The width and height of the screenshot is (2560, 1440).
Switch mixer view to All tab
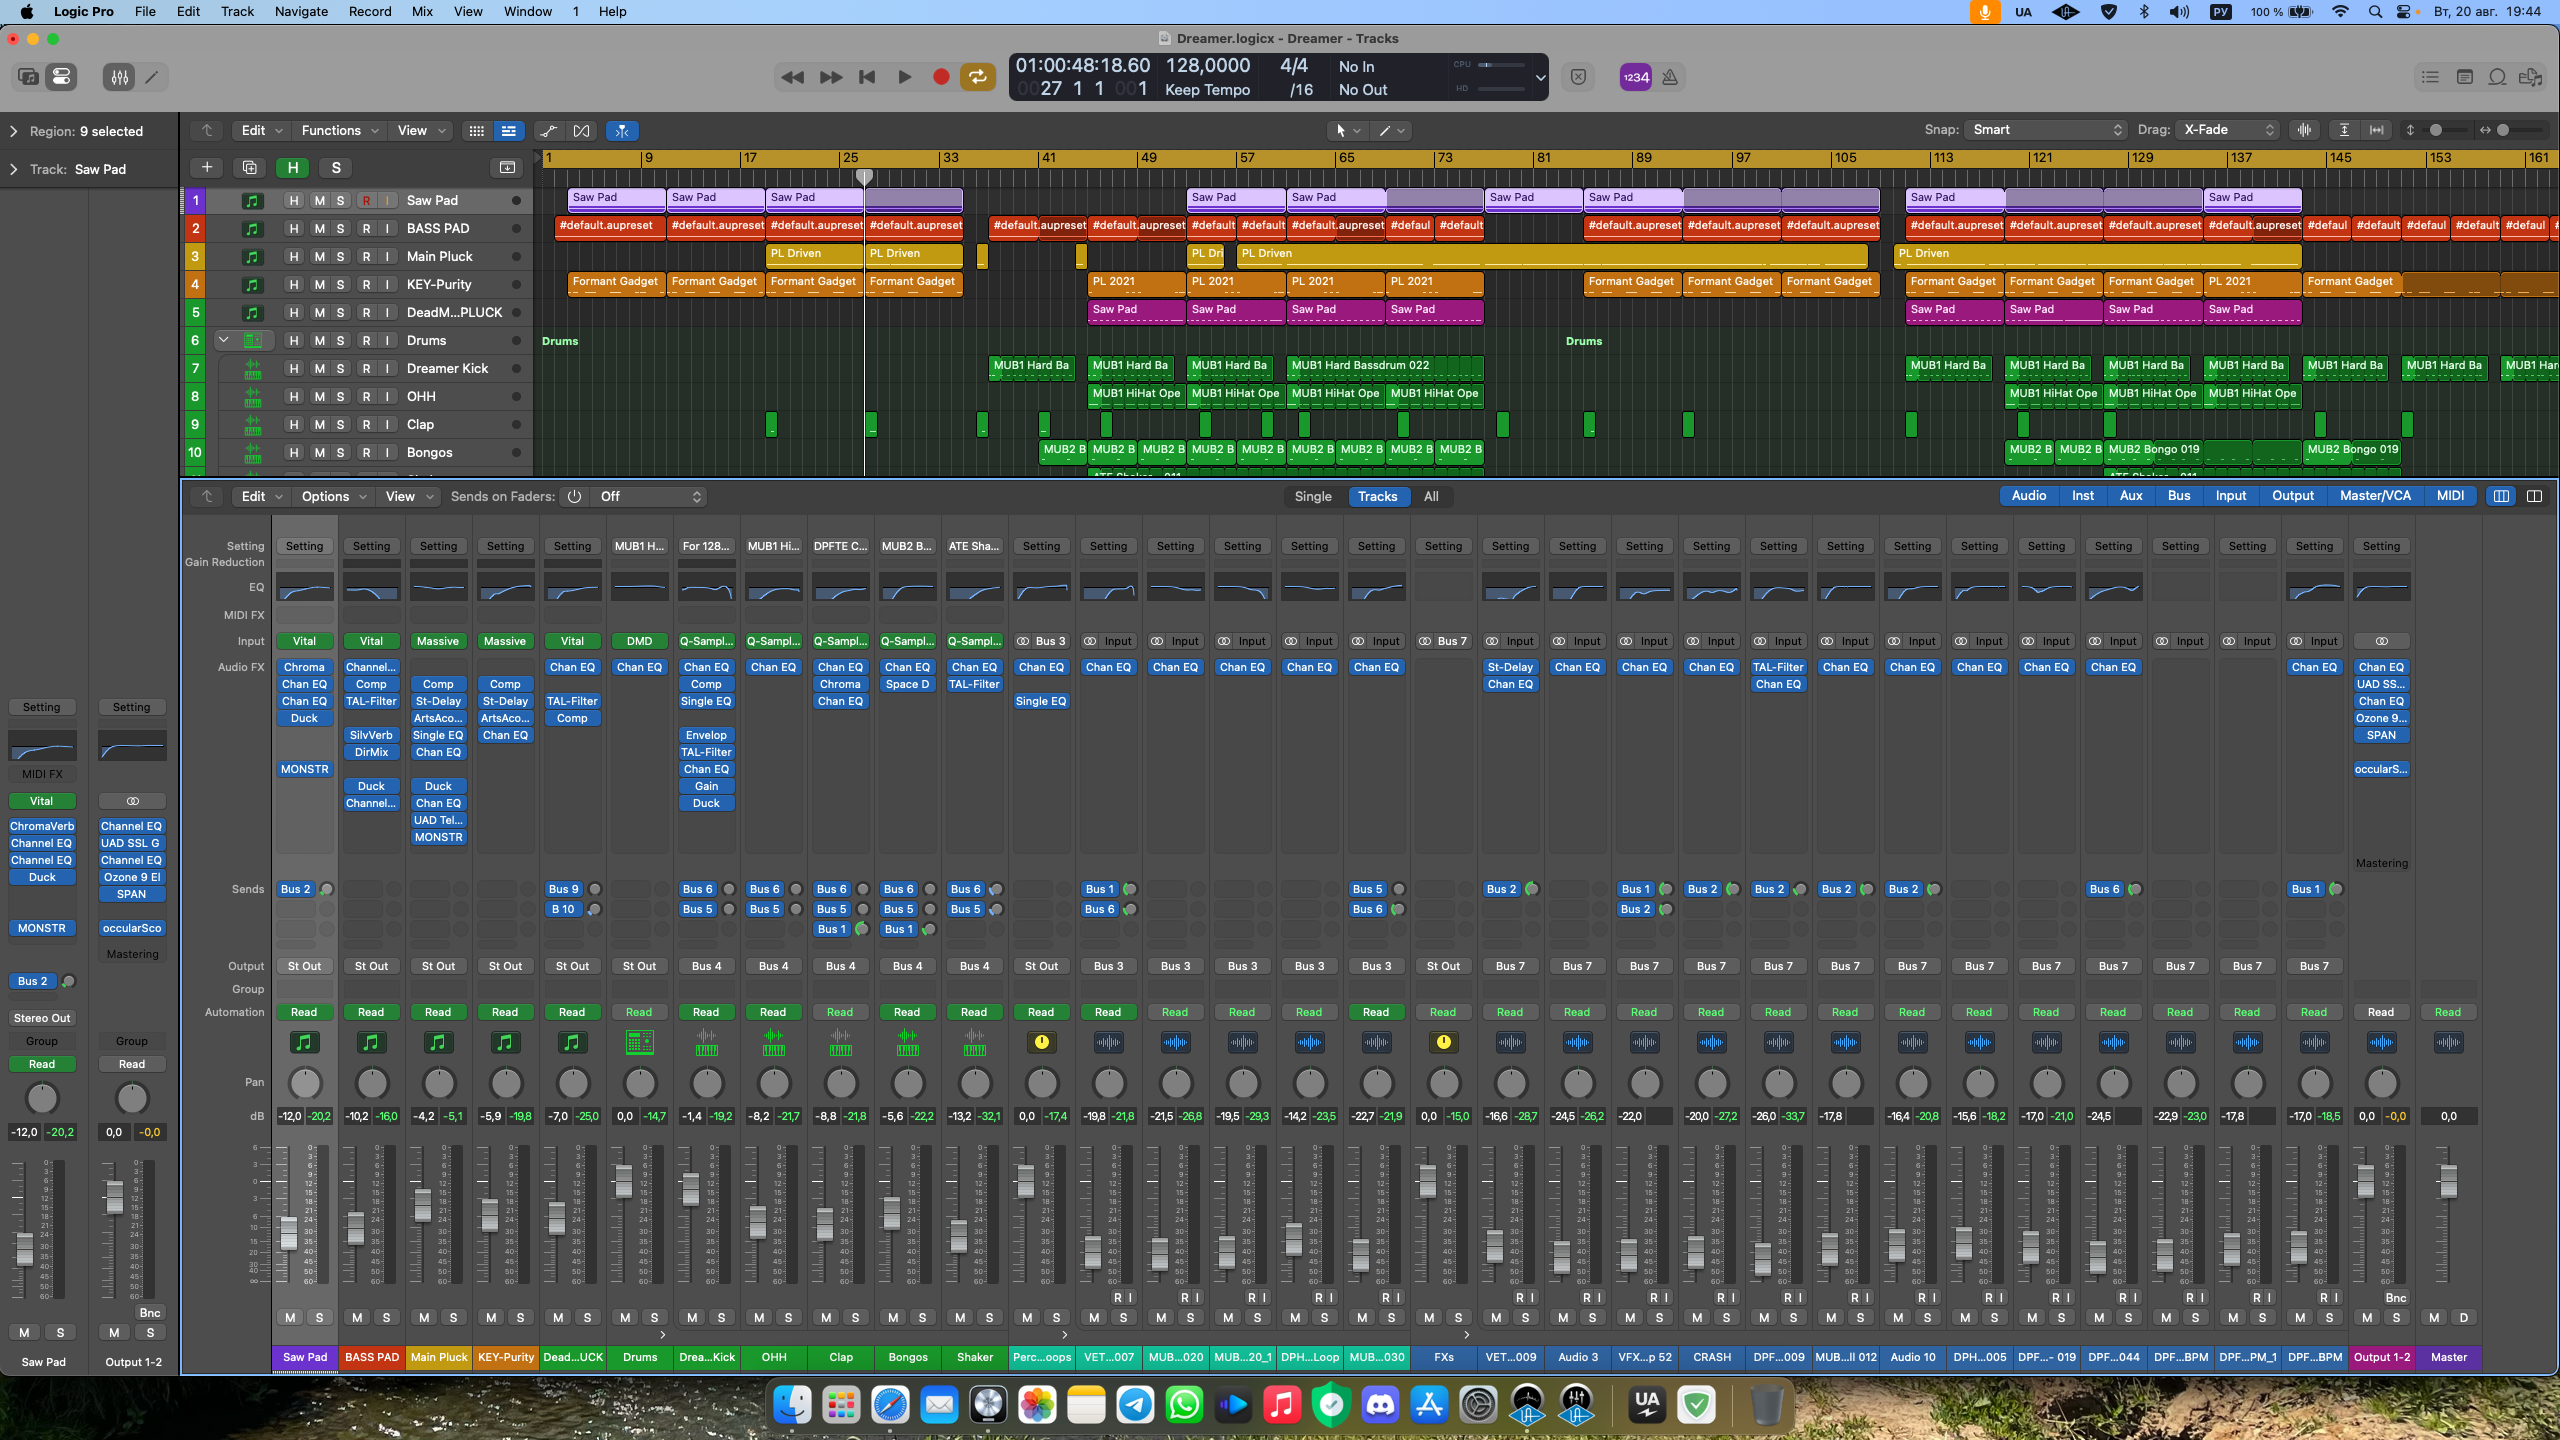1431,496
